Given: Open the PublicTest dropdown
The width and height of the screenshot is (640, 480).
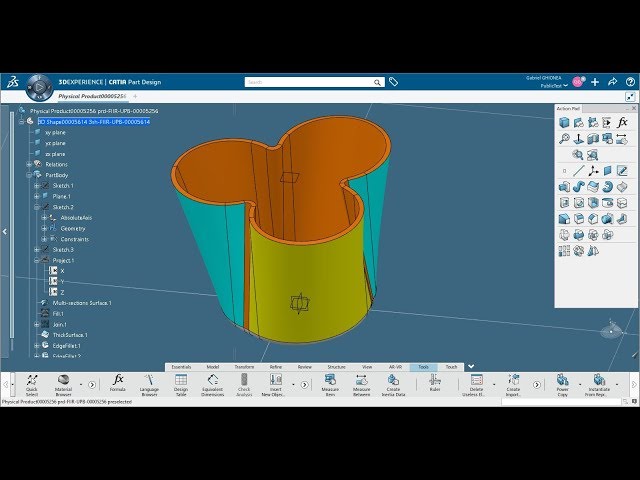Looking at the screenshot, I should (x=554, y=86).
